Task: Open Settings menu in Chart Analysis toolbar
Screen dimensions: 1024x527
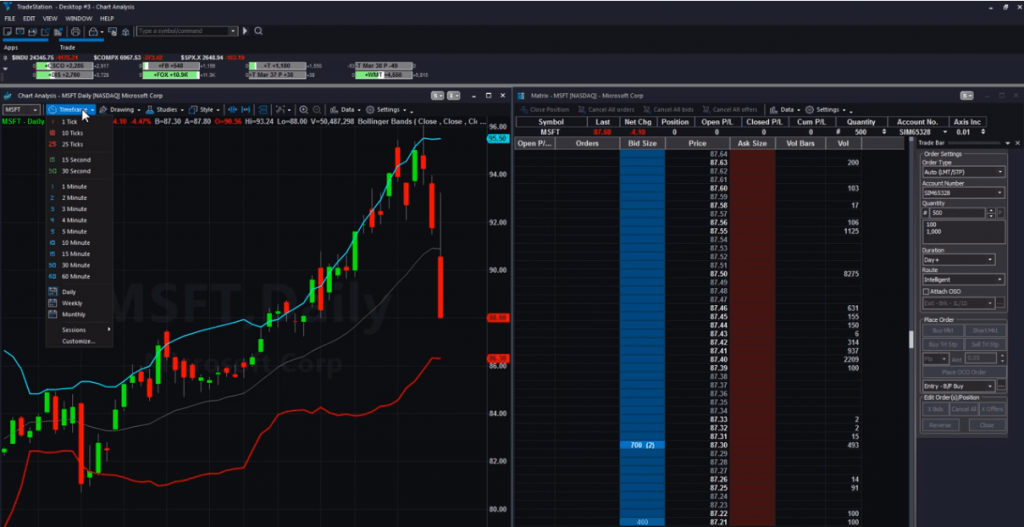Action: pyautogui.click(x=386, y=110)
